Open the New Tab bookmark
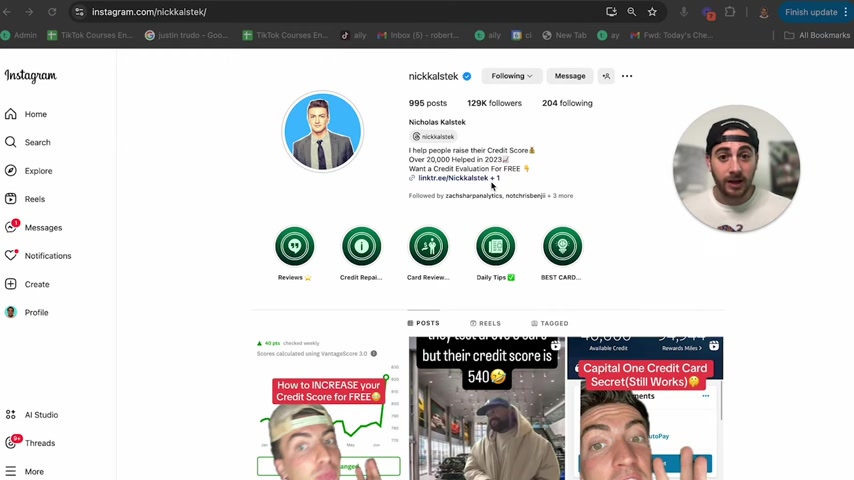 [565, 35]
